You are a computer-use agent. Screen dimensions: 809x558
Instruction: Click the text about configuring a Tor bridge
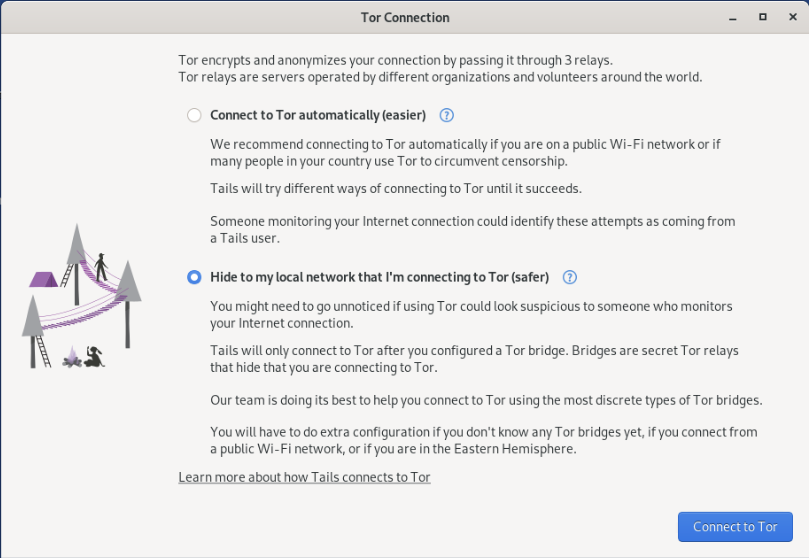[474, 359]
